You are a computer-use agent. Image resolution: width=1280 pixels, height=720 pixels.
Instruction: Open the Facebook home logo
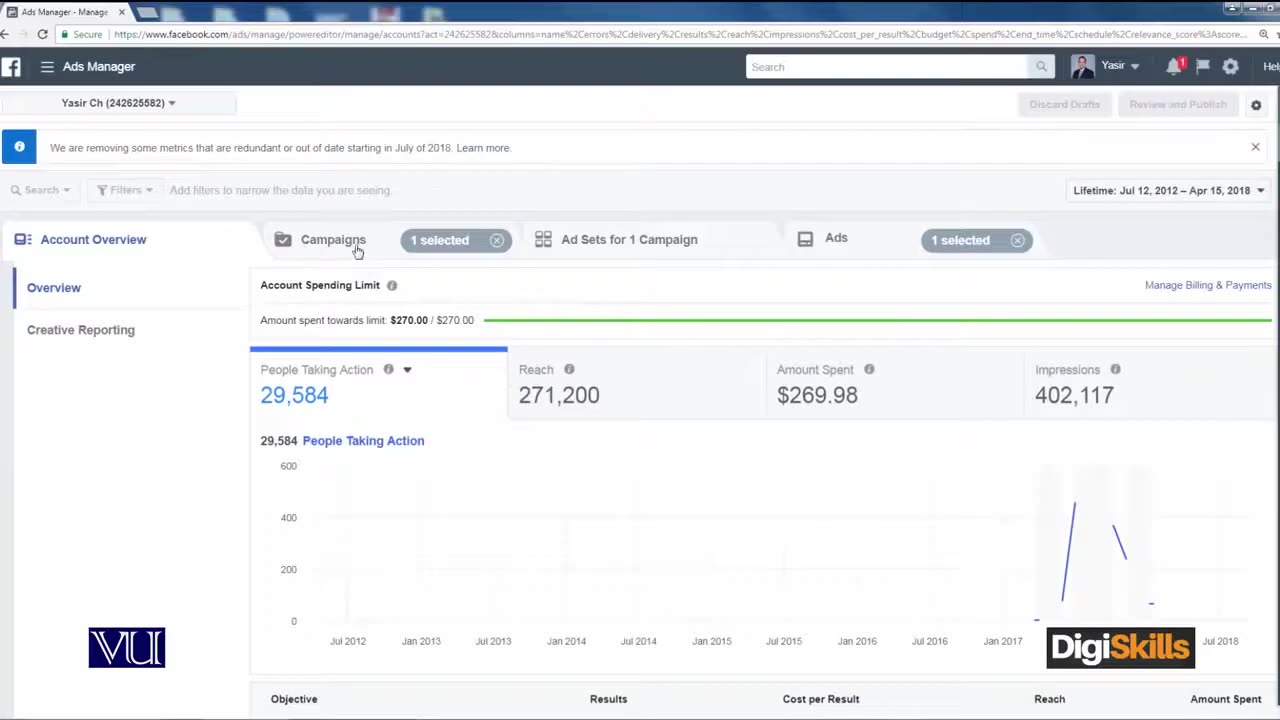coord(10,67)
